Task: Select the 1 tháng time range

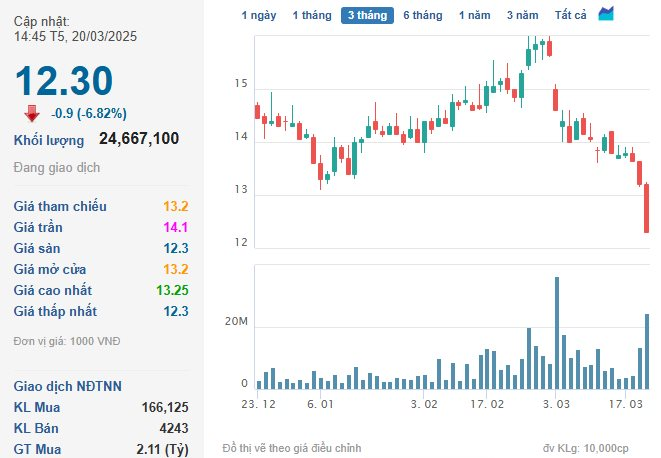Action: pyautogui.click(x=312, y=16)
